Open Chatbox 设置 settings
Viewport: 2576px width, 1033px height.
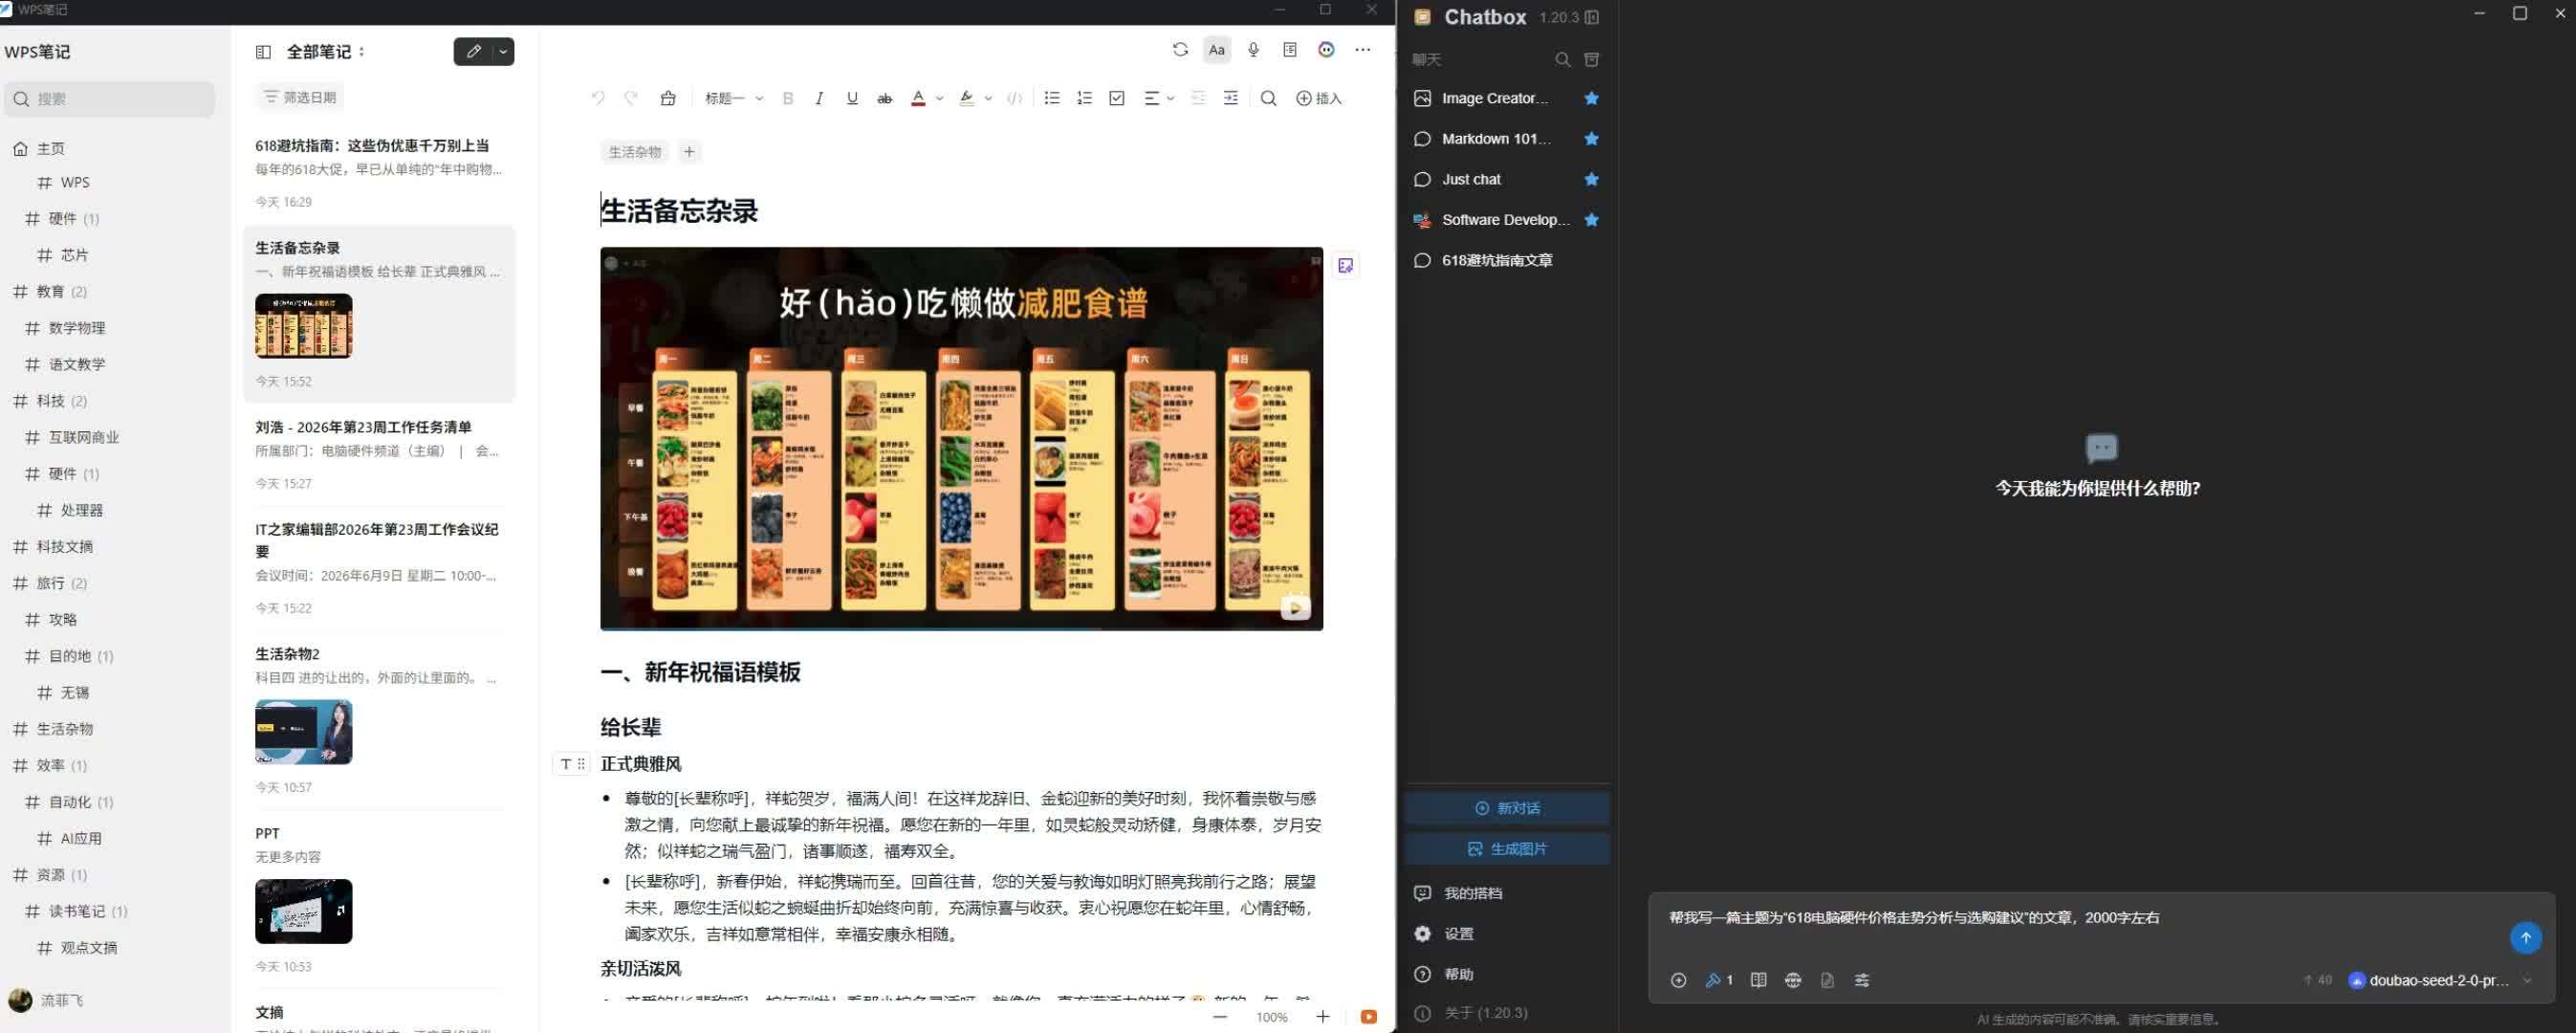(1506, 934)
